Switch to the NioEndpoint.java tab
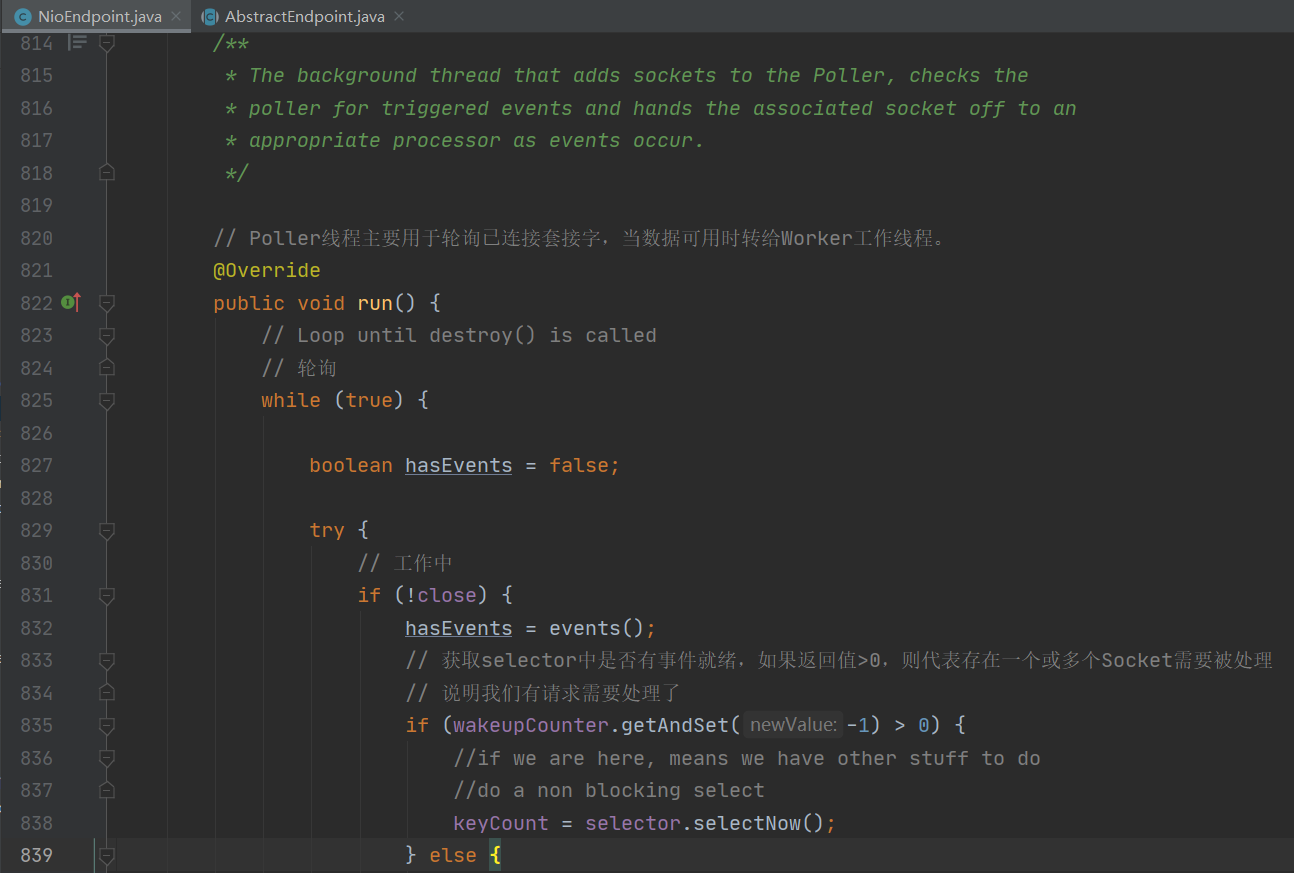Screen dimensions: 1294x873 point(98,17)
